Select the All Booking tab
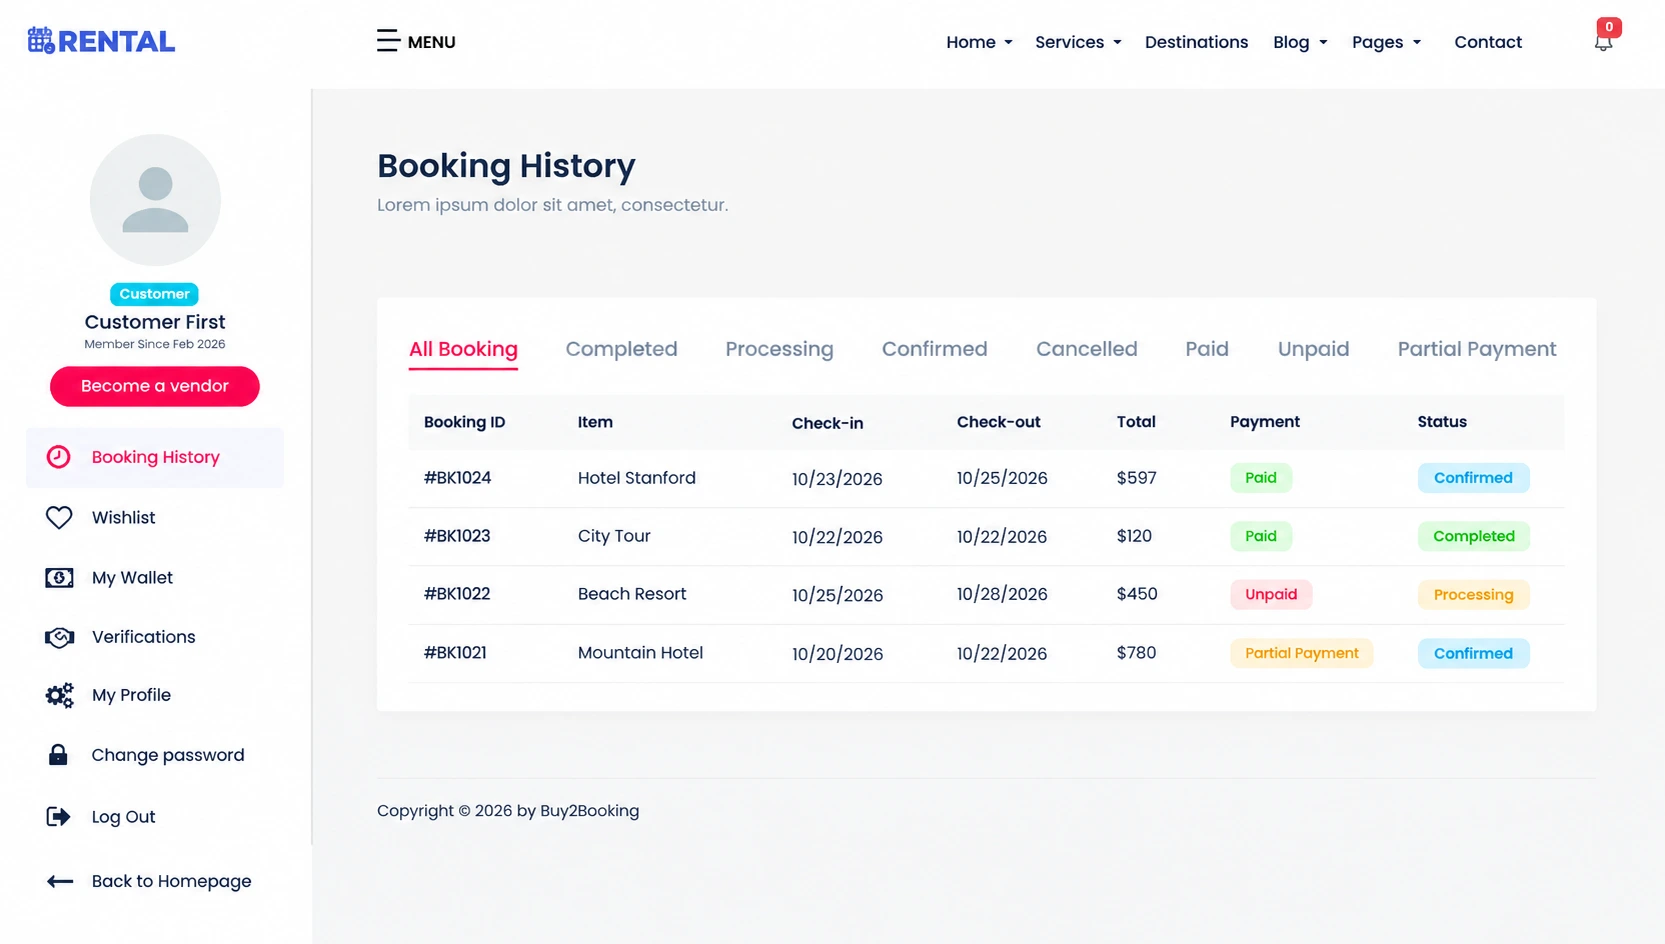Viewport: 1665px width, 944px height. pos(463,349)
